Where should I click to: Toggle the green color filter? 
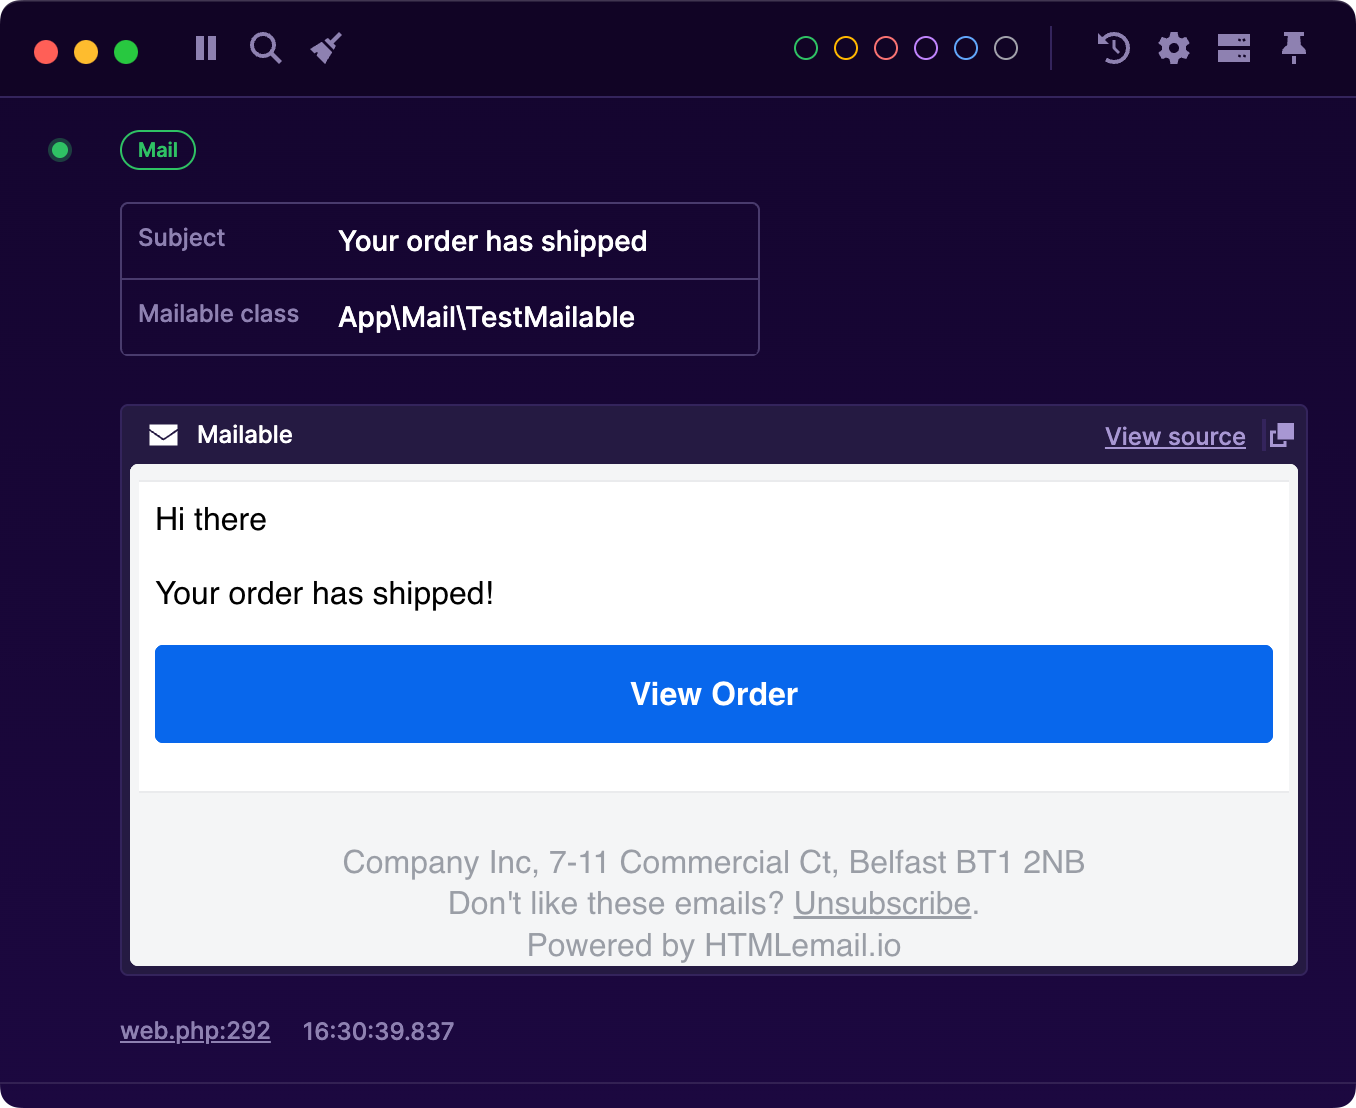point(805,47)
